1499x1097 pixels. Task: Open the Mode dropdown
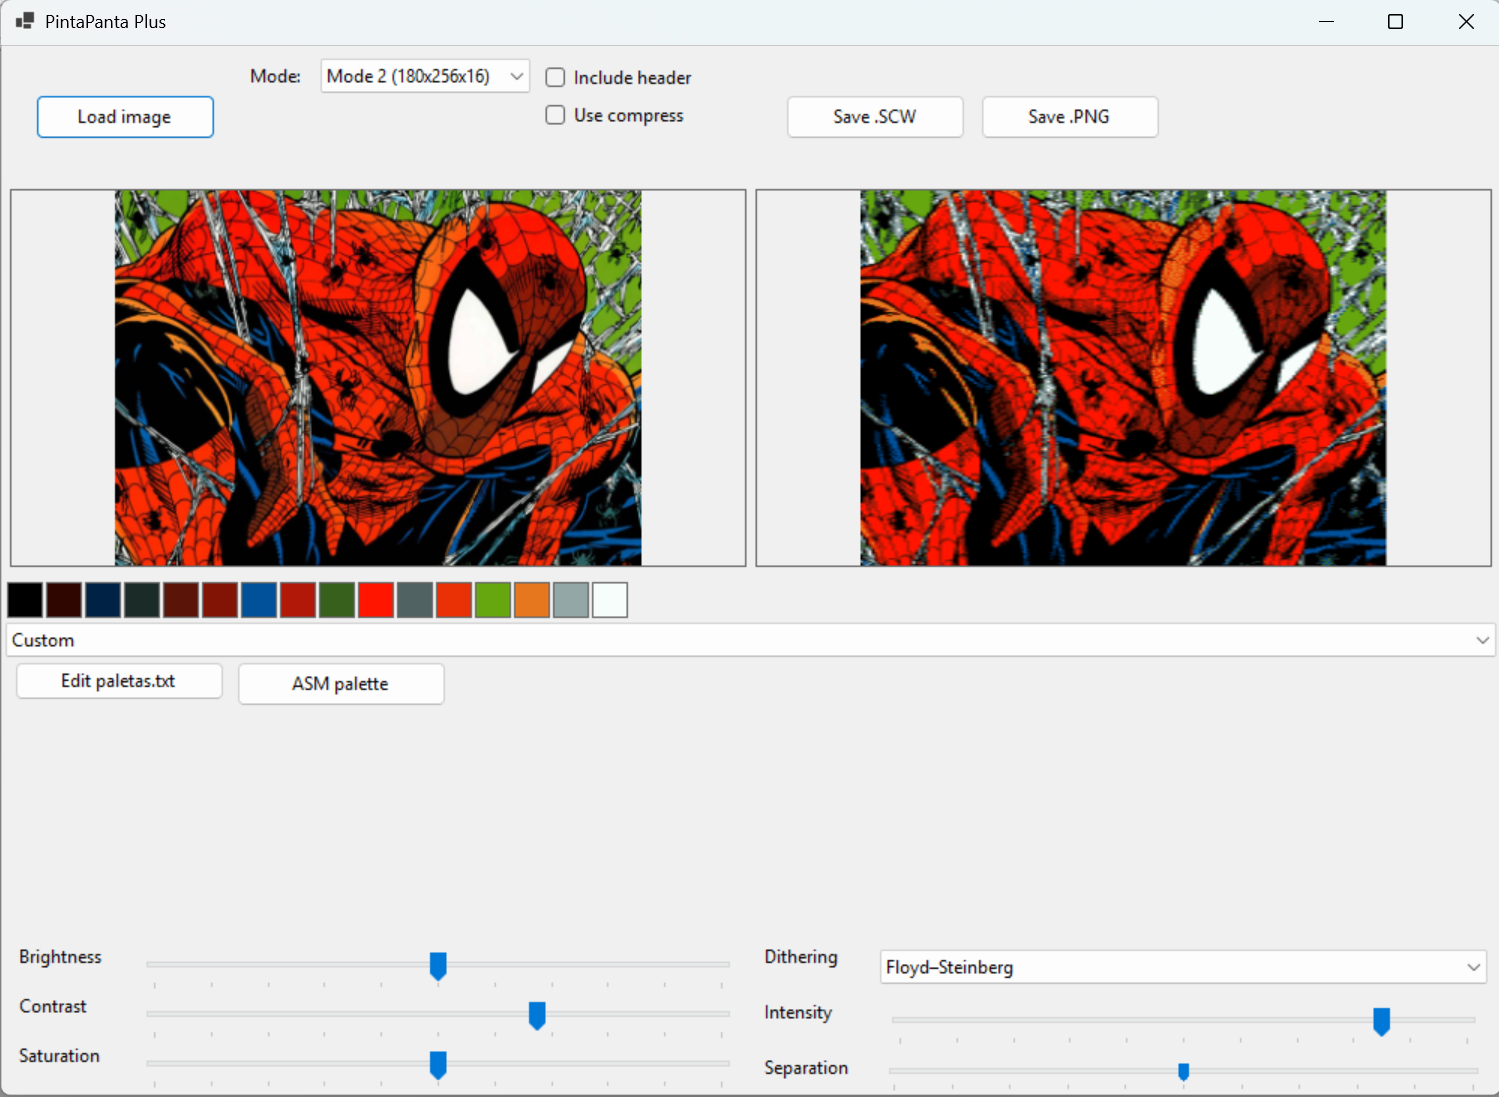[425, 76]
